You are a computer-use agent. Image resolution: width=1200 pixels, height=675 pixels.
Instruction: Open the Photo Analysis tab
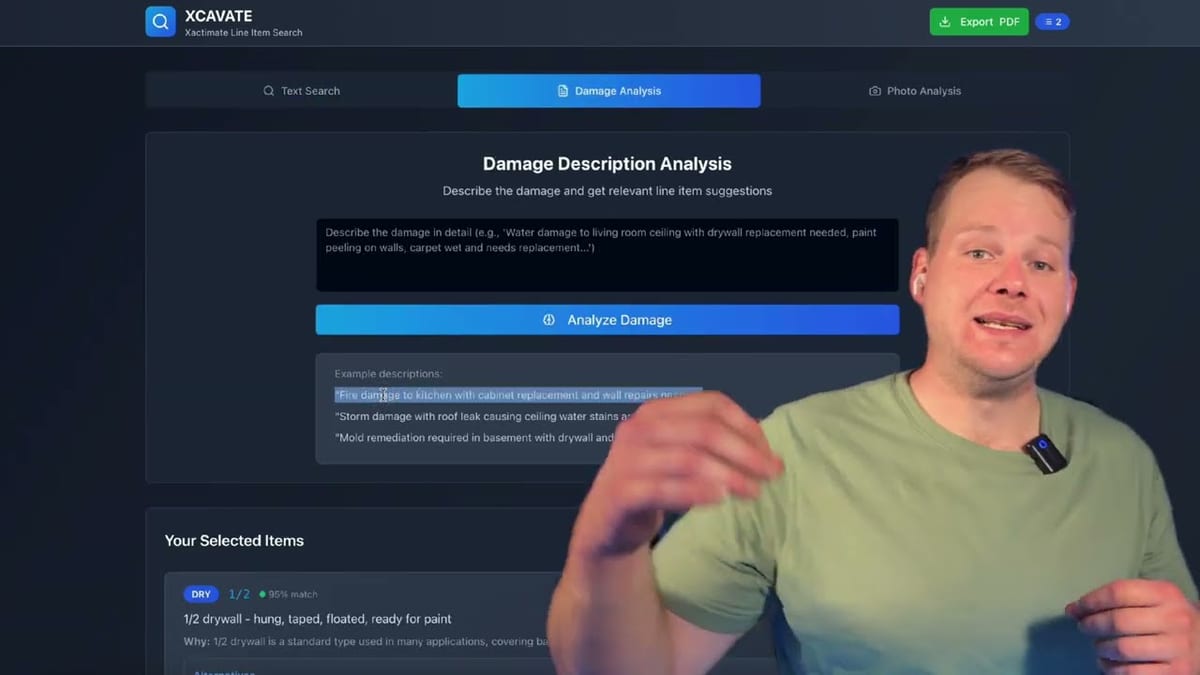(915, 91)
